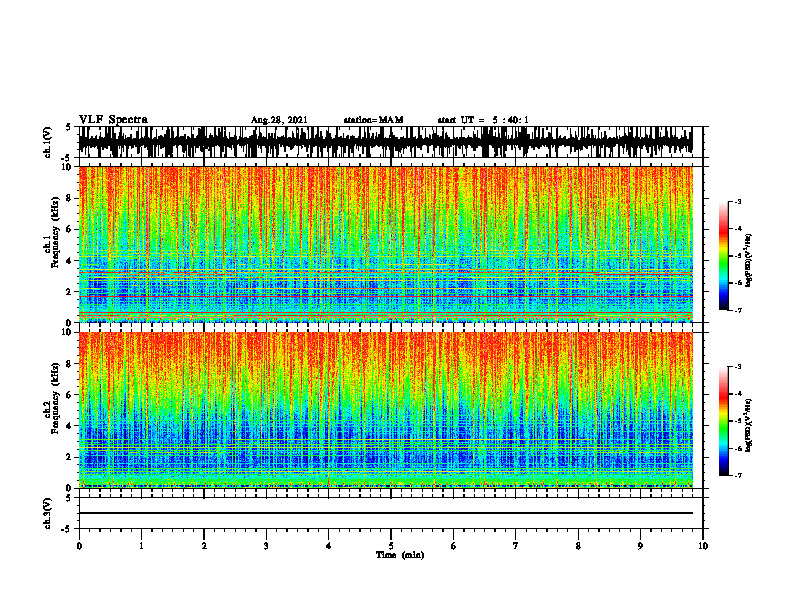
Task: Click time axis tick label "3"
Action: click(266, 546)
